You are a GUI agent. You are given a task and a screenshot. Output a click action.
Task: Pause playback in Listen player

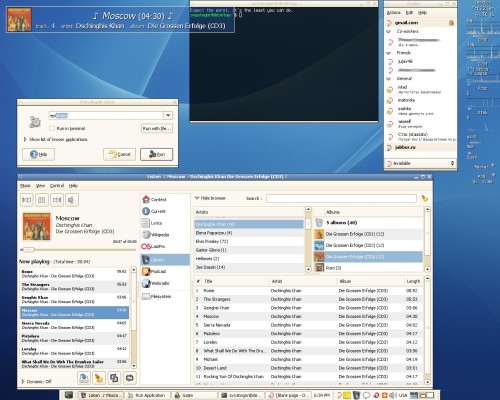(x=42, y=200)
